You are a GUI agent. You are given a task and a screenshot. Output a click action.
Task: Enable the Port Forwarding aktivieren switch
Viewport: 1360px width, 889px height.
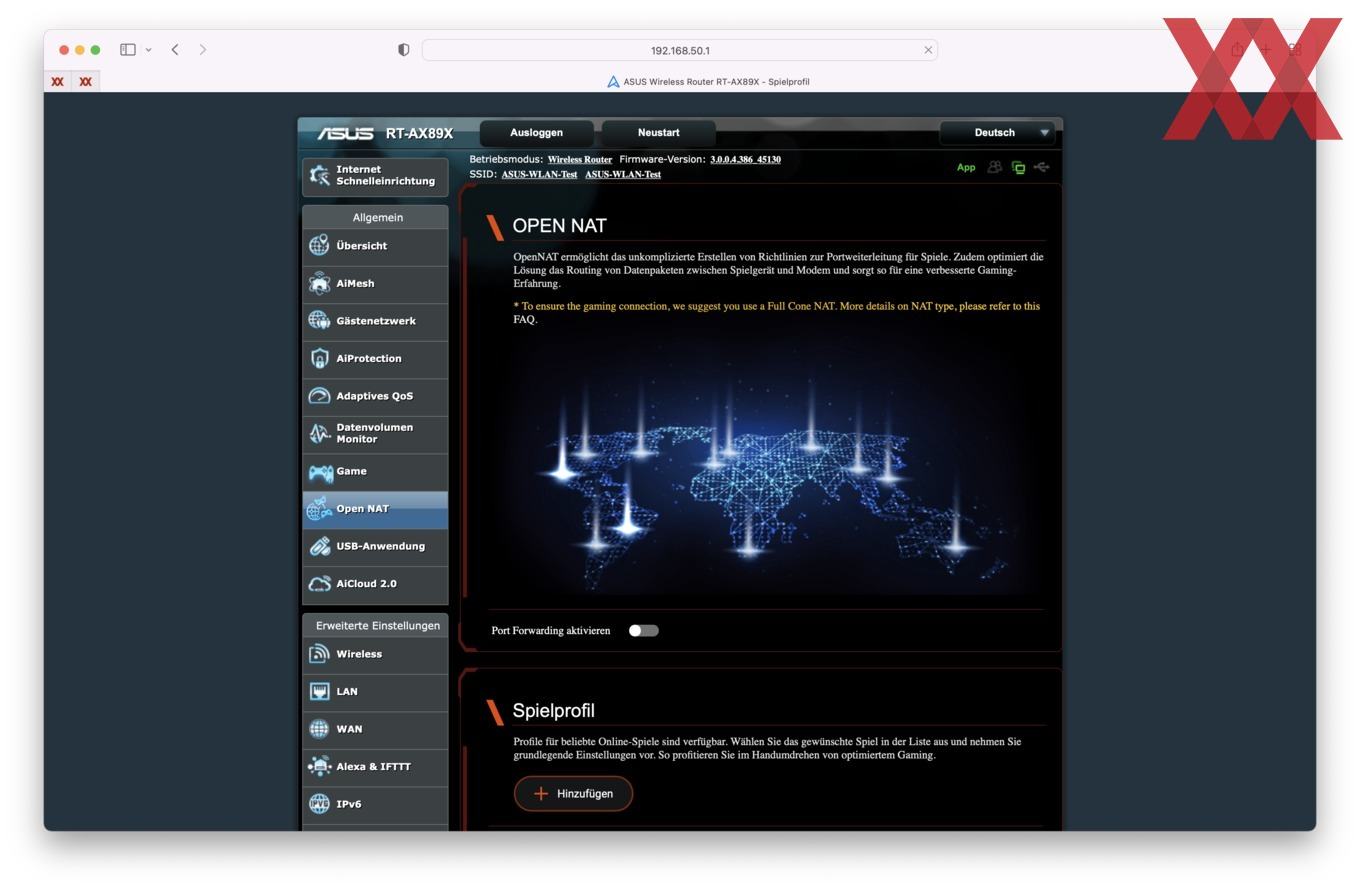(643, 631)
